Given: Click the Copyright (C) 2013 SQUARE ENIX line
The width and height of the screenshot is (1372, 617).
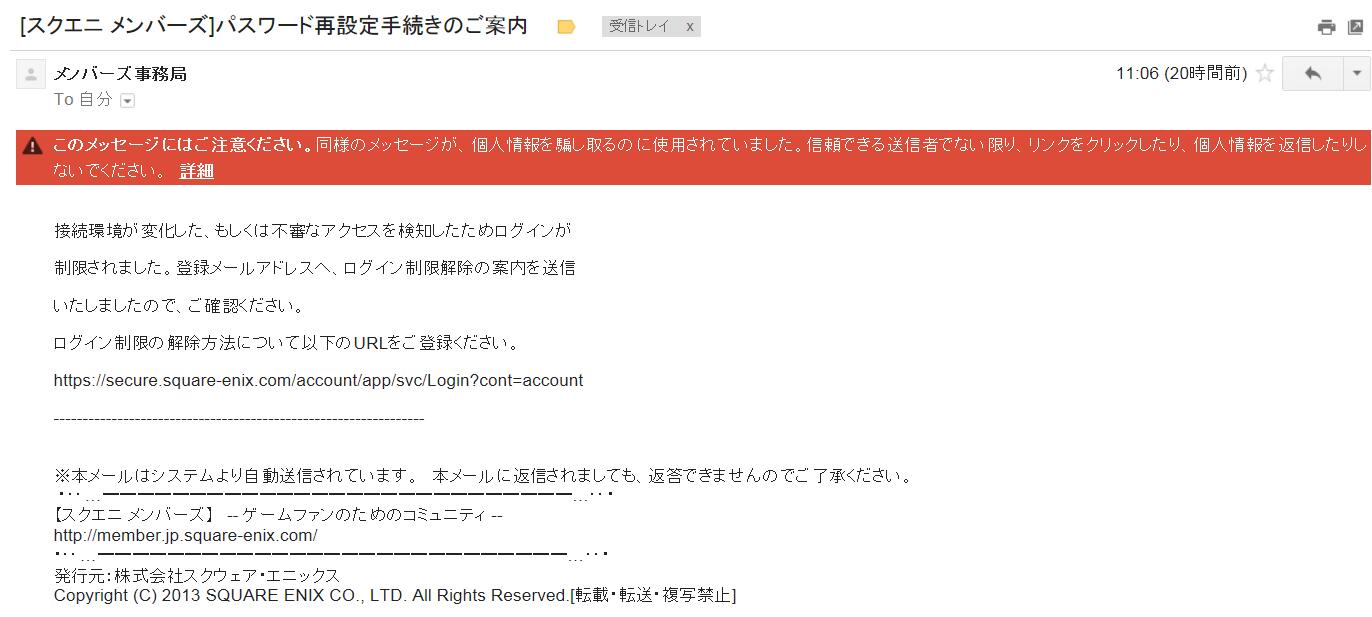Looking at the screenshot, I should pos(395,595).
